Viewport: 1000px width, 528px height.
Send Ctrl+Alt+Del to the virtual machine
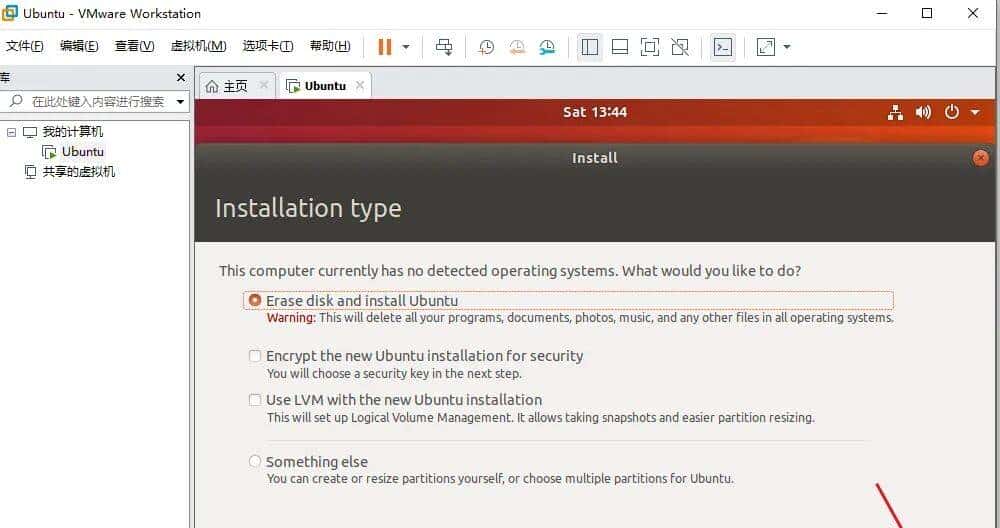[x=444, y=47]
